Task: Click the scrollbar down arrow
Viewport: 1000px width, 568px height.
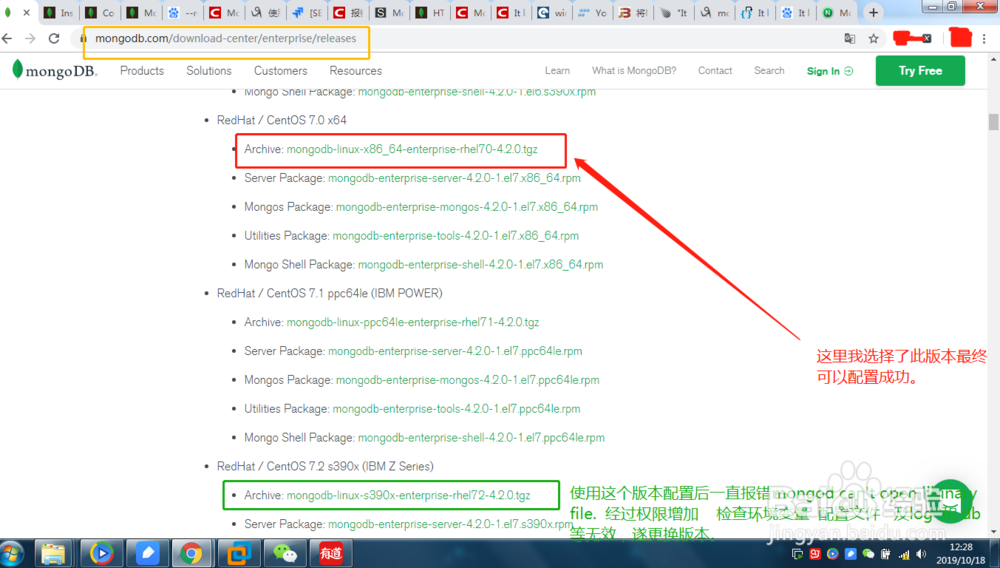Action: point(994,531)
